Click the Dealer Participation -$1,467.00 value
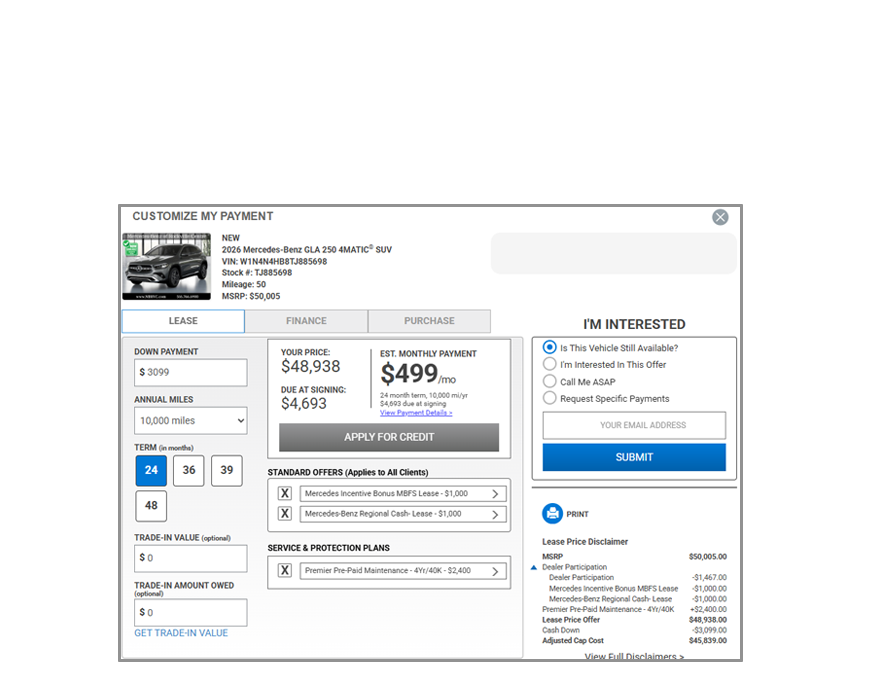Screen dimensions: 878x697 (709, 577)
